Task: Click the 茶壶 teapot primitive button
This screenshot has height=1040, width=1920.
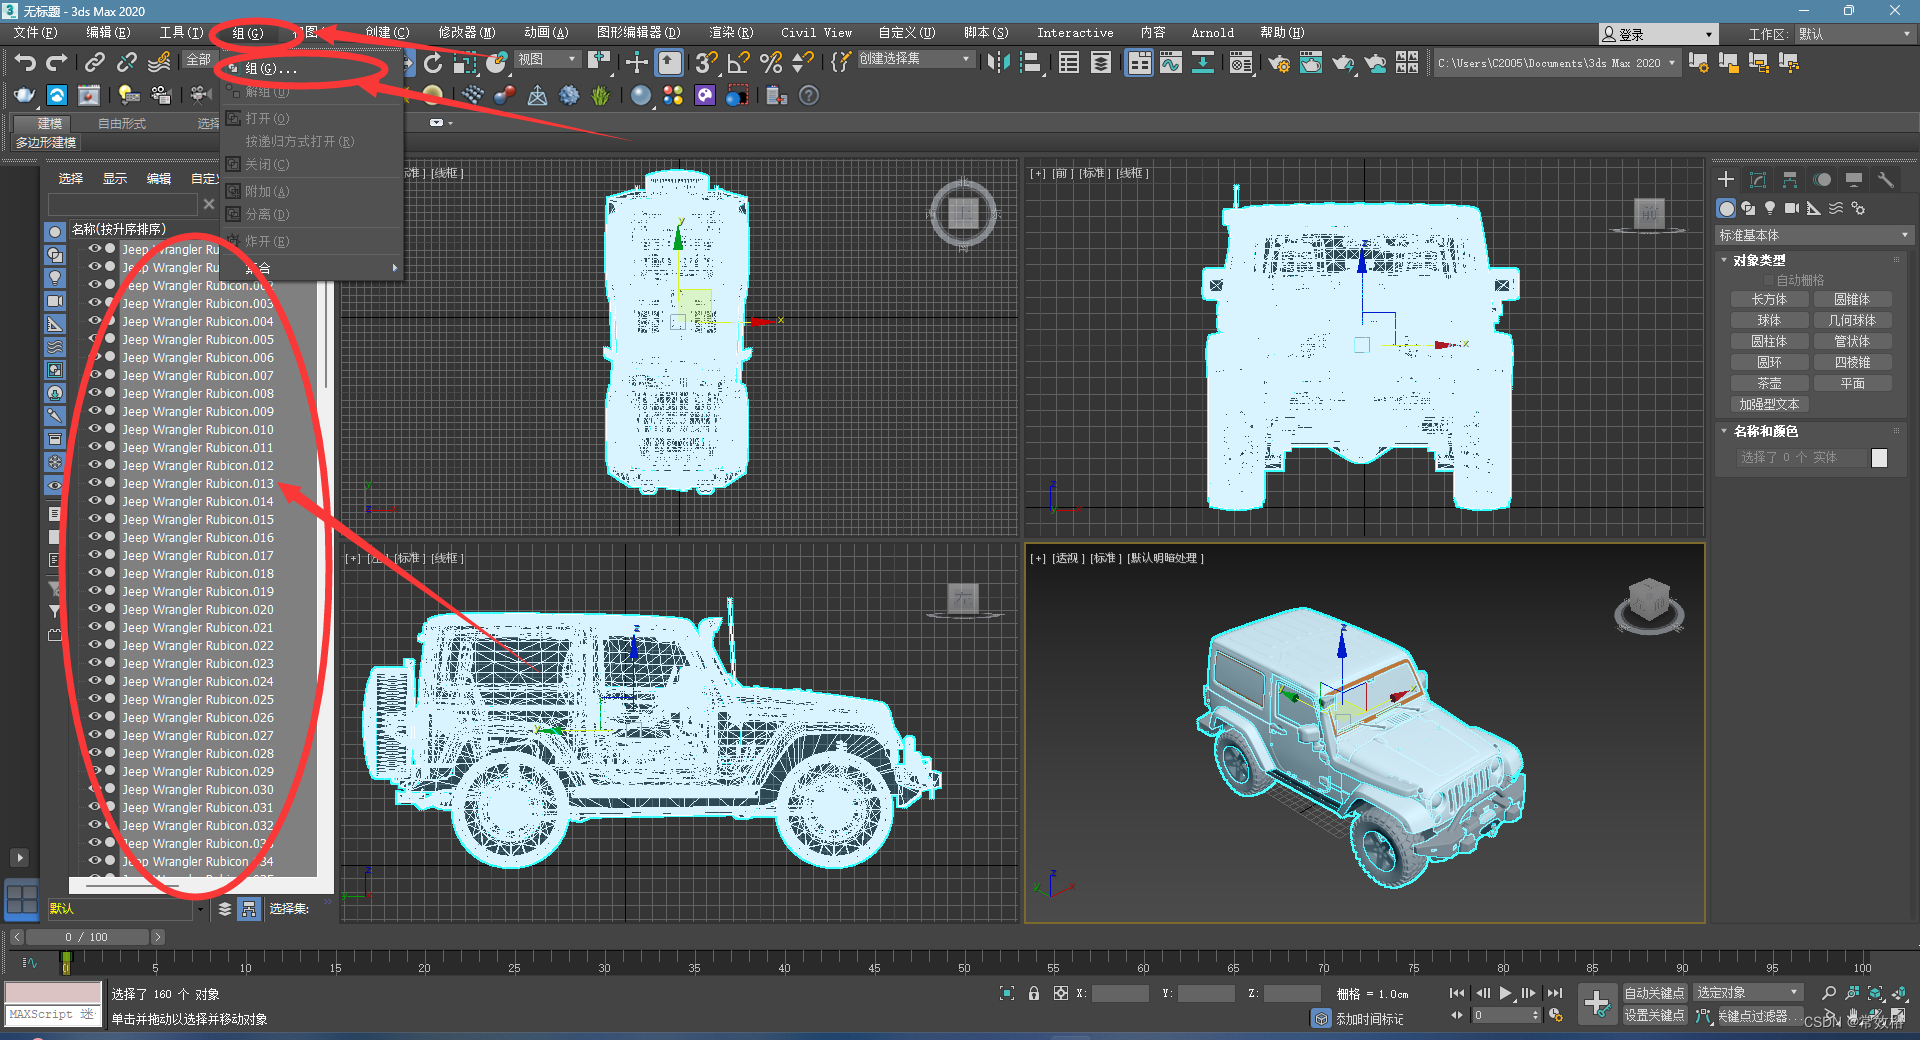Action: 1769,383
